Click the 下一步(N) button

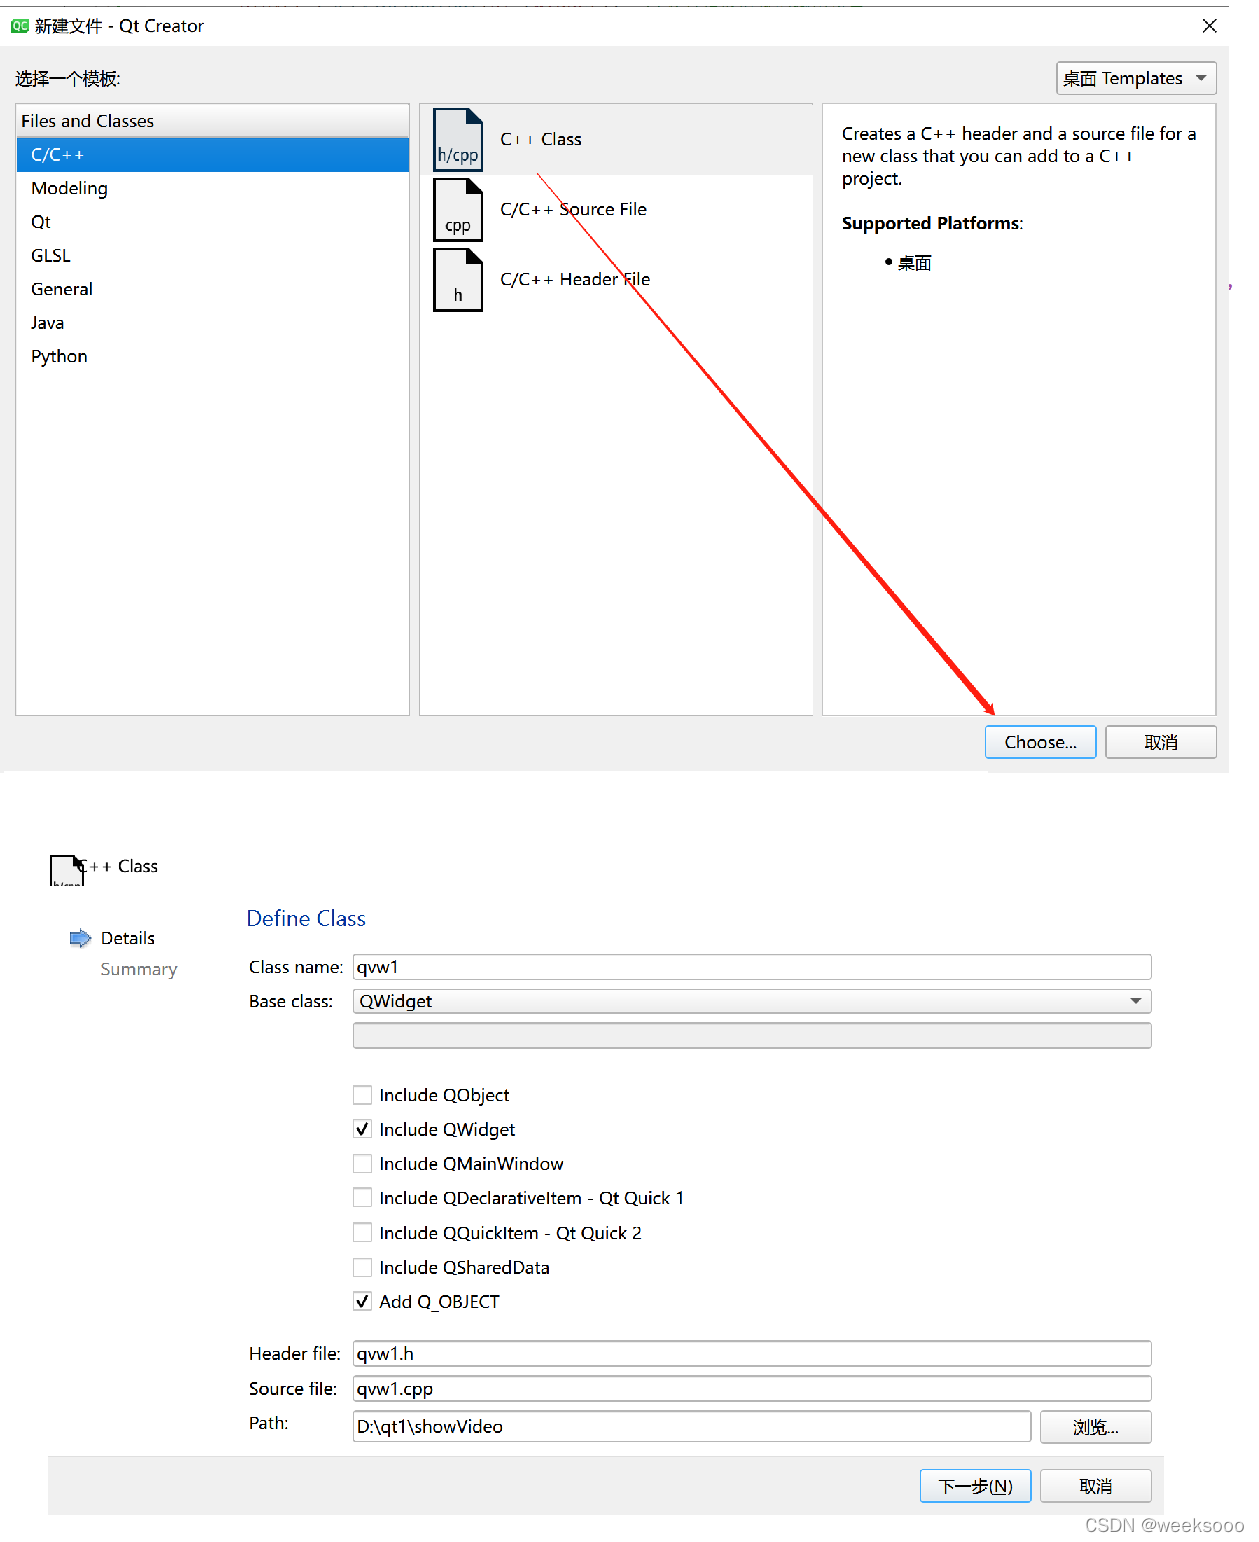[975, 1486]
